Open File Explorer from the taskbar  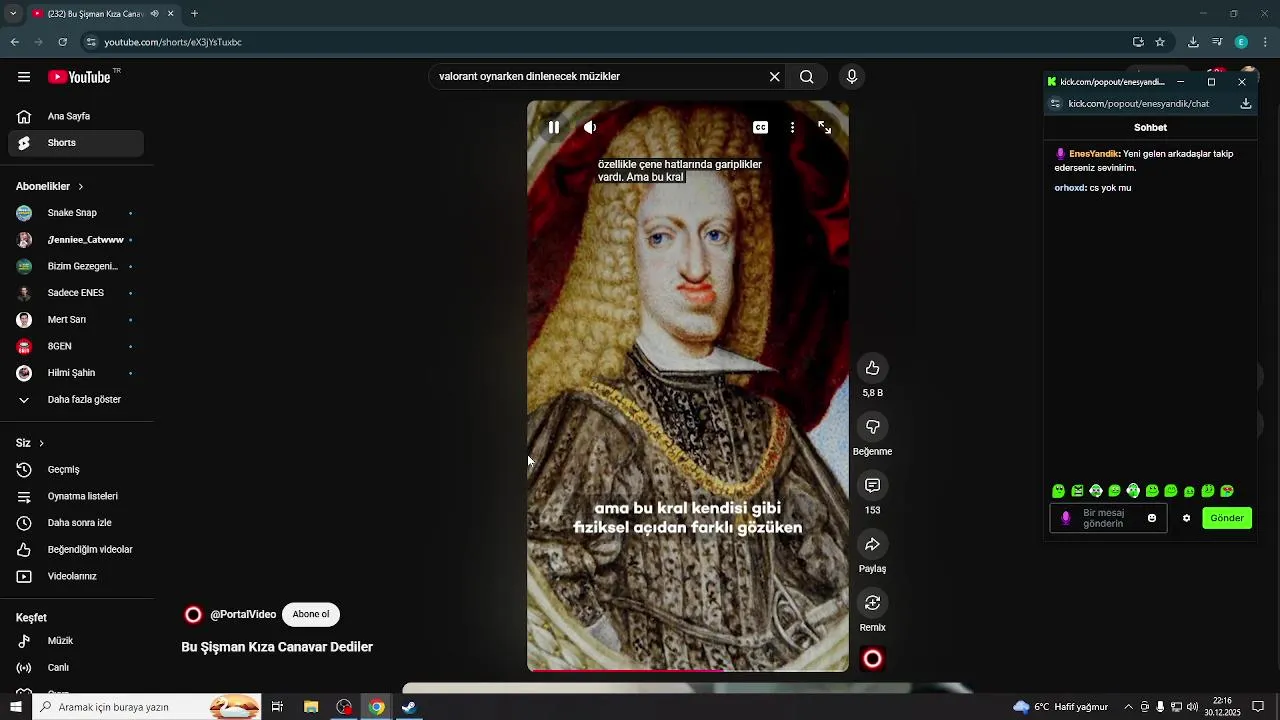pos(311,707)
